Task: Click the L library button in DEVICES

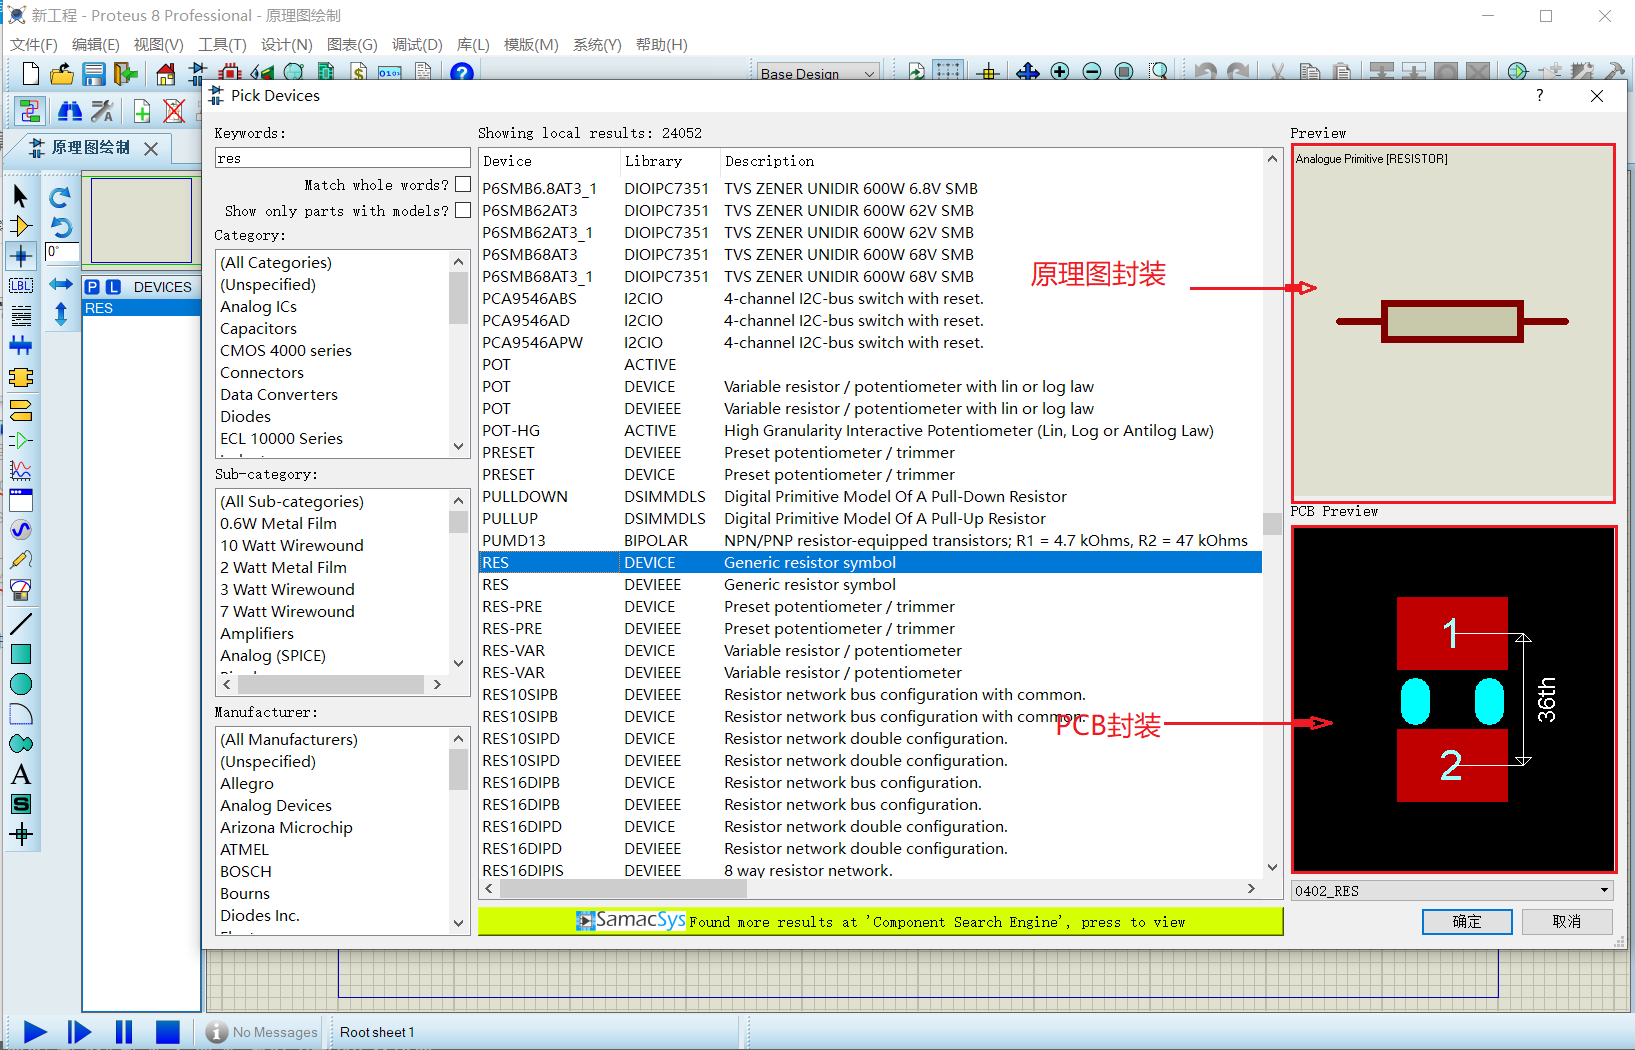Action: click(x=113, y=287)
